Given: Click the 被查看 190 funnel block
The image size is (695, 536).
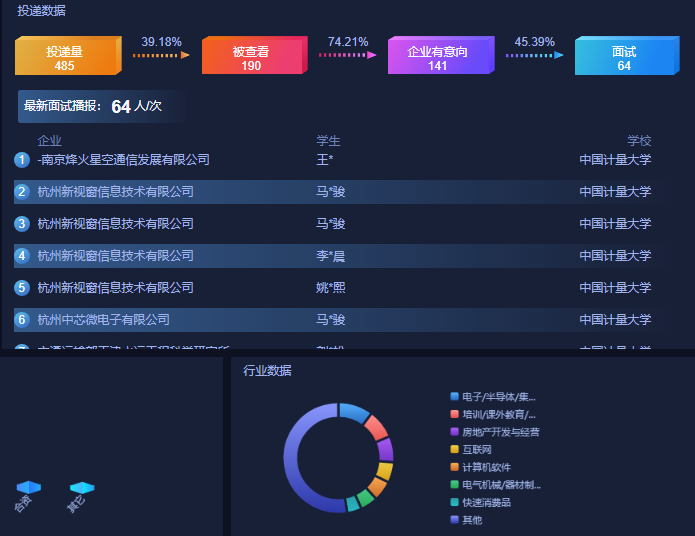Looking at the screenshot, I should pyautogui.click(x=252, y=57).
